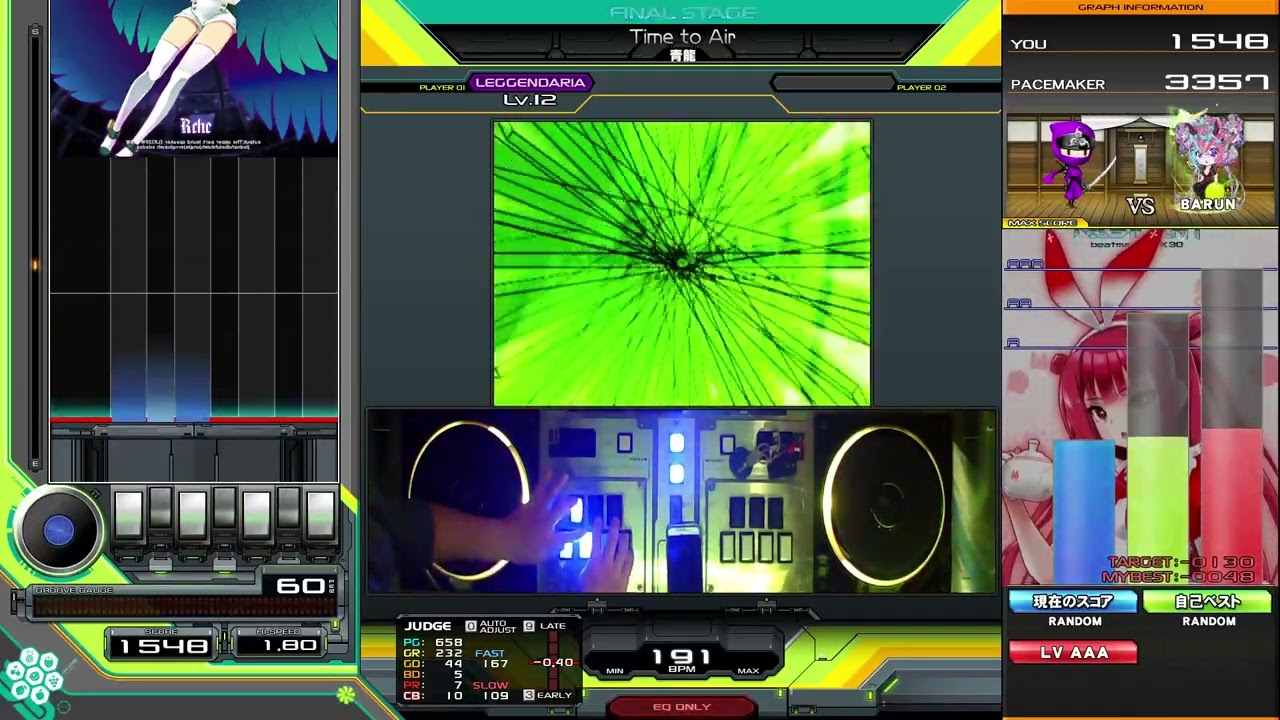Click the BPM MIN label
Screen dimensions: 1280x720
pyautogui.click(x=615, y=671)
